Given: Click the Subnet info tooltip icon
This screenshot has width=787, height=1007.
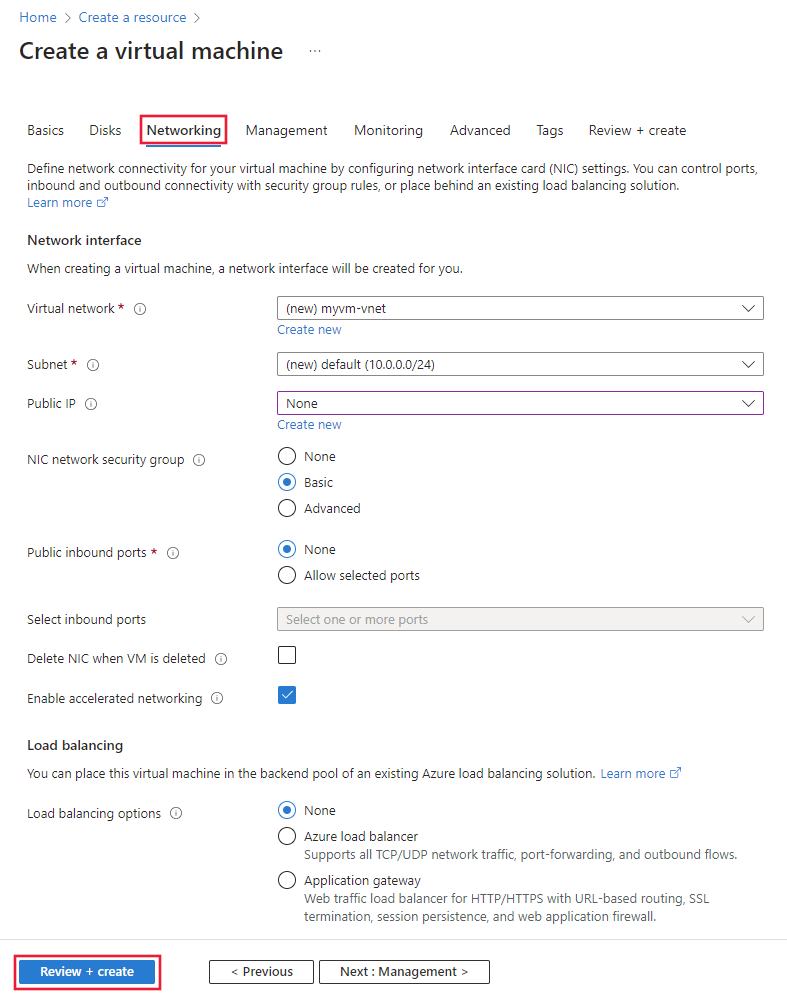Looking at the screenshot, I should coord(92,364).
